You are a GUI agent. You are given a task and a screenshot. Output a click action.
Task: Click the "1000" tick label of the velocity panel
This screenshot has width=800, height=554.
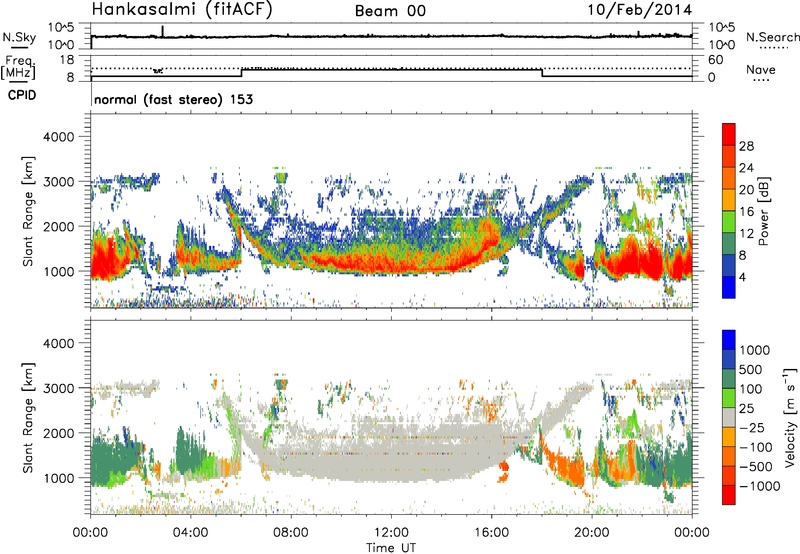click(x=58, y=478)
